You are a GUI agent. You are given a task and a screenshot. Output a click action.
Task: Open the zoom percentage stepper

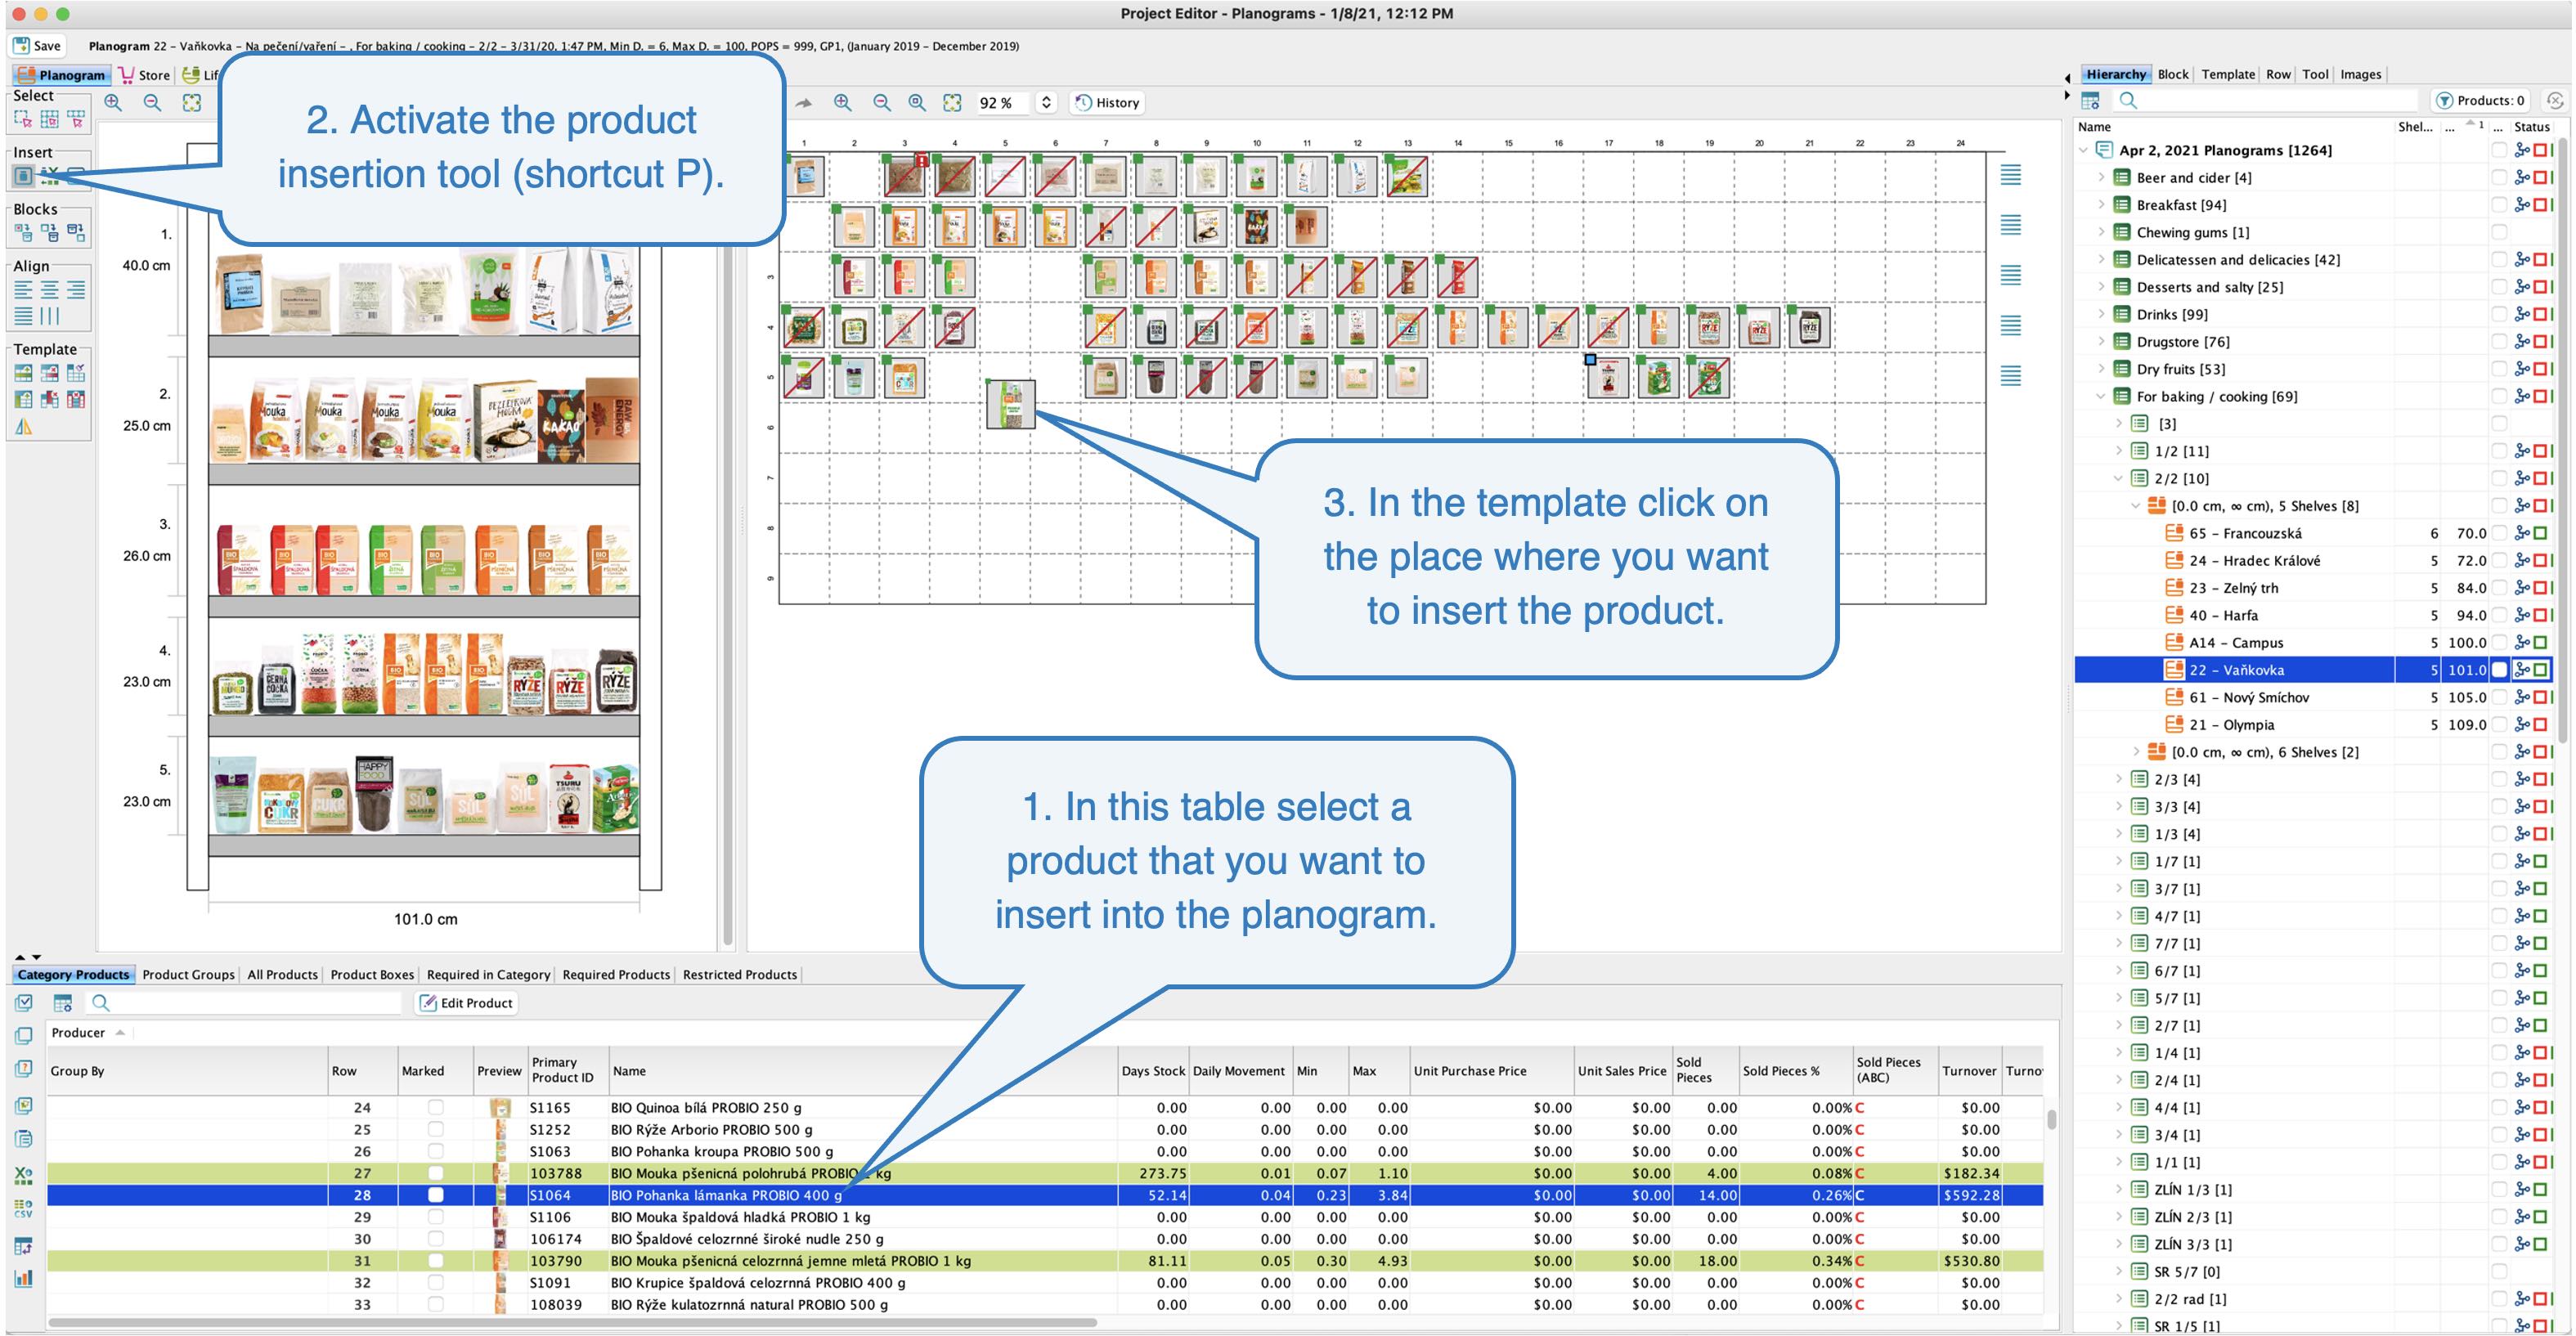point(1046,102)
